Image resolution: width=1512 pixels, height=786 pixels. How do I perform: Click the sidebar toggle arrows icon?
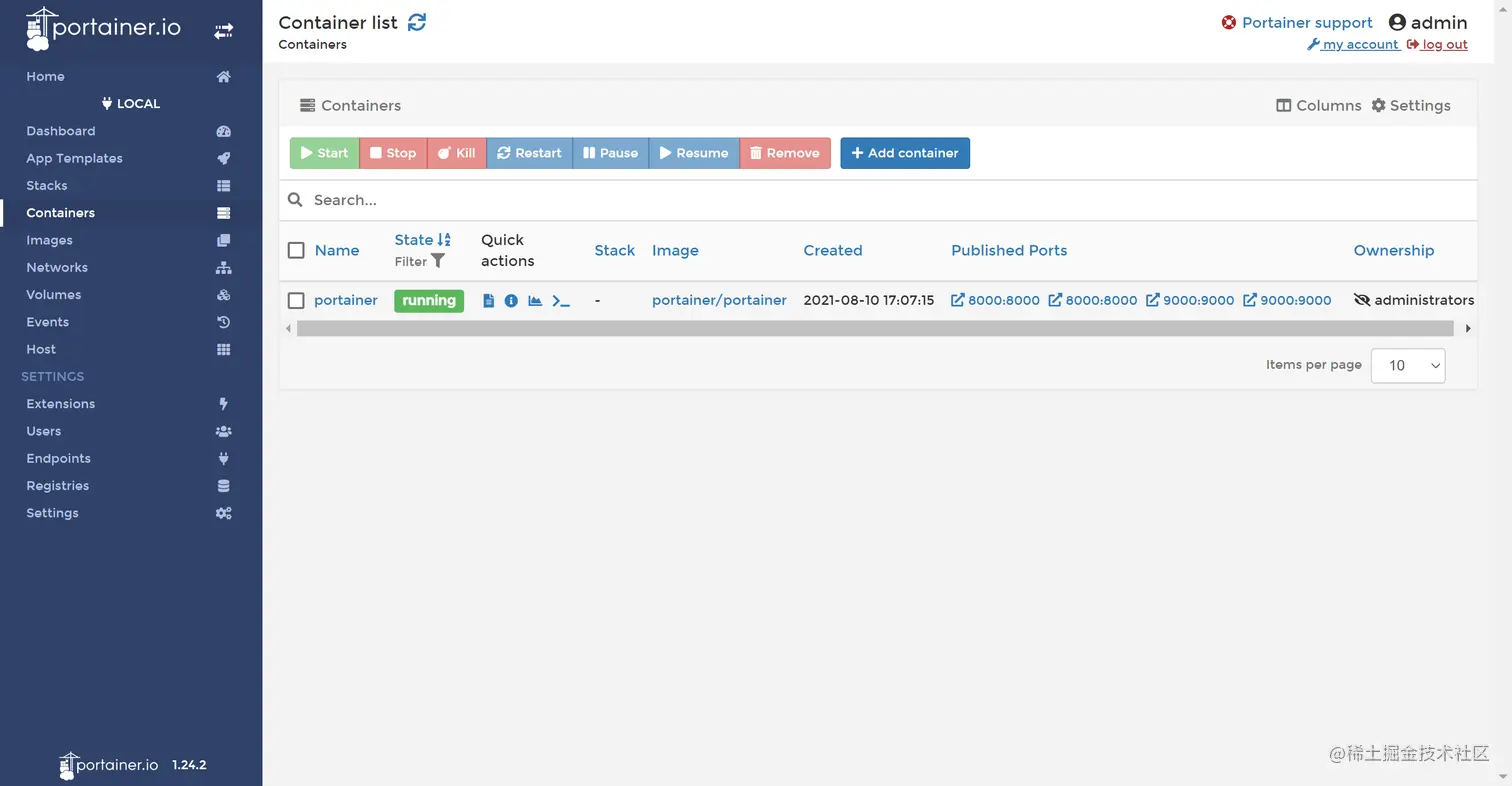tap(223, 32)
